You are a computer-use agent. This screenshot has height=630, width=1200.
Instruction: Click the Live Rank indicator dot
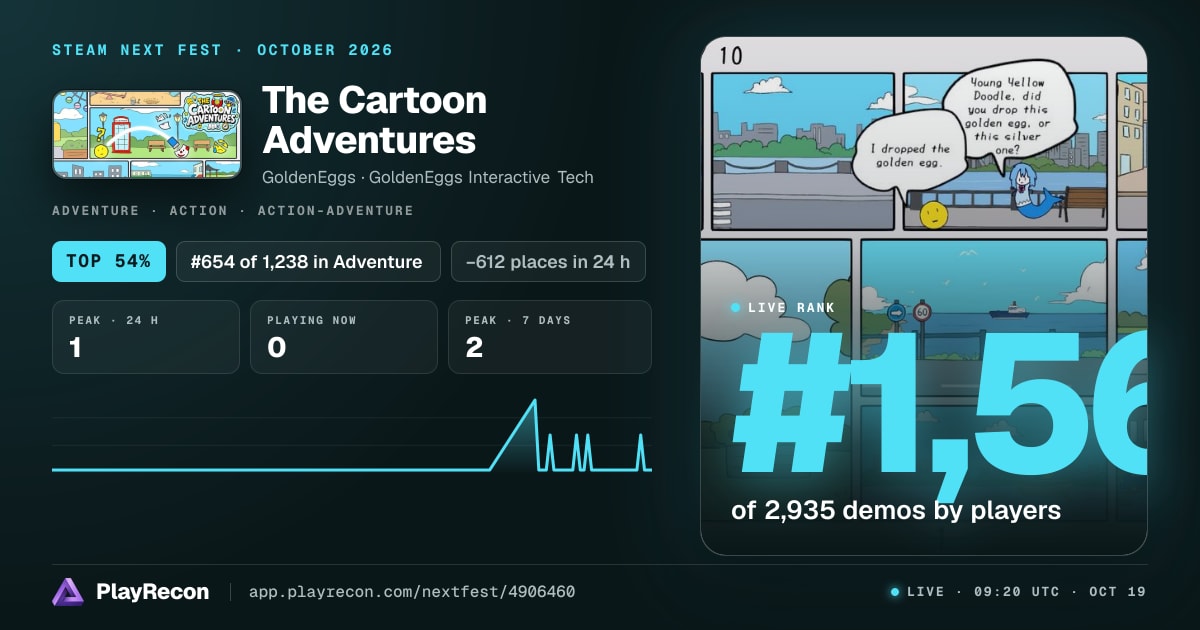coord(736,308)
